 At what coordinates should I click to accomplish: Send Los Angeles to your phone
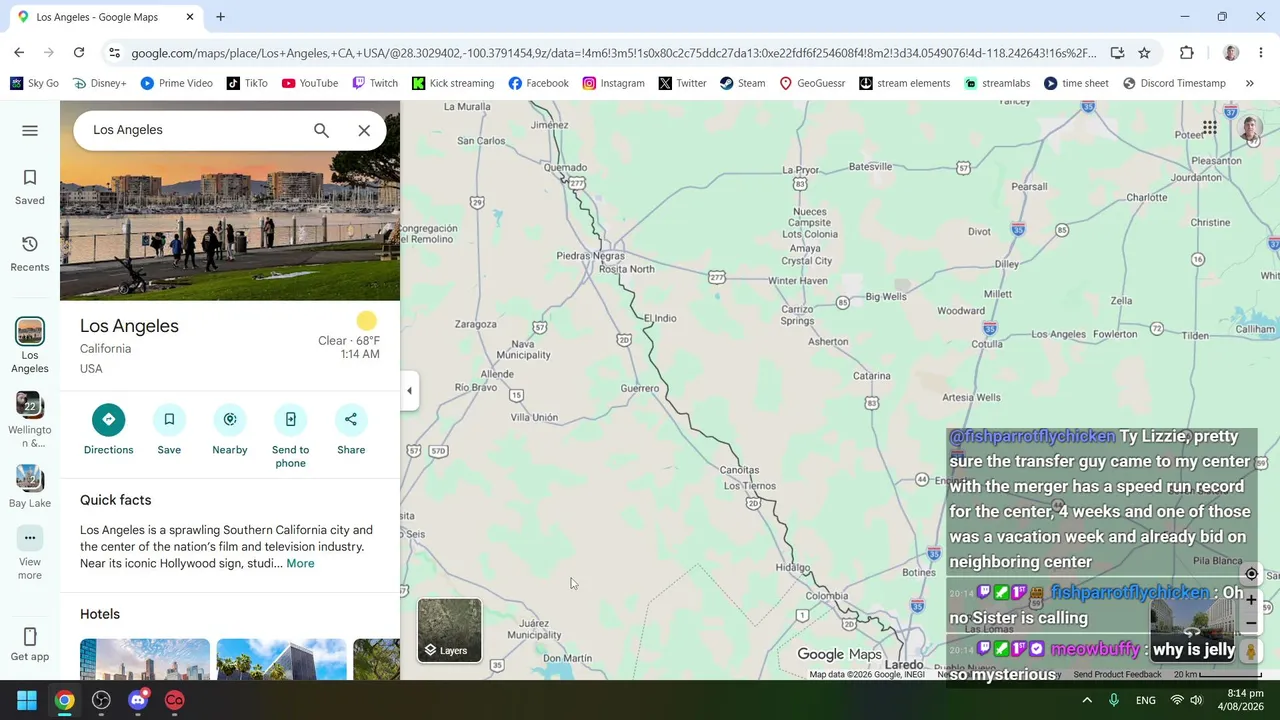[x=290, y=436]
